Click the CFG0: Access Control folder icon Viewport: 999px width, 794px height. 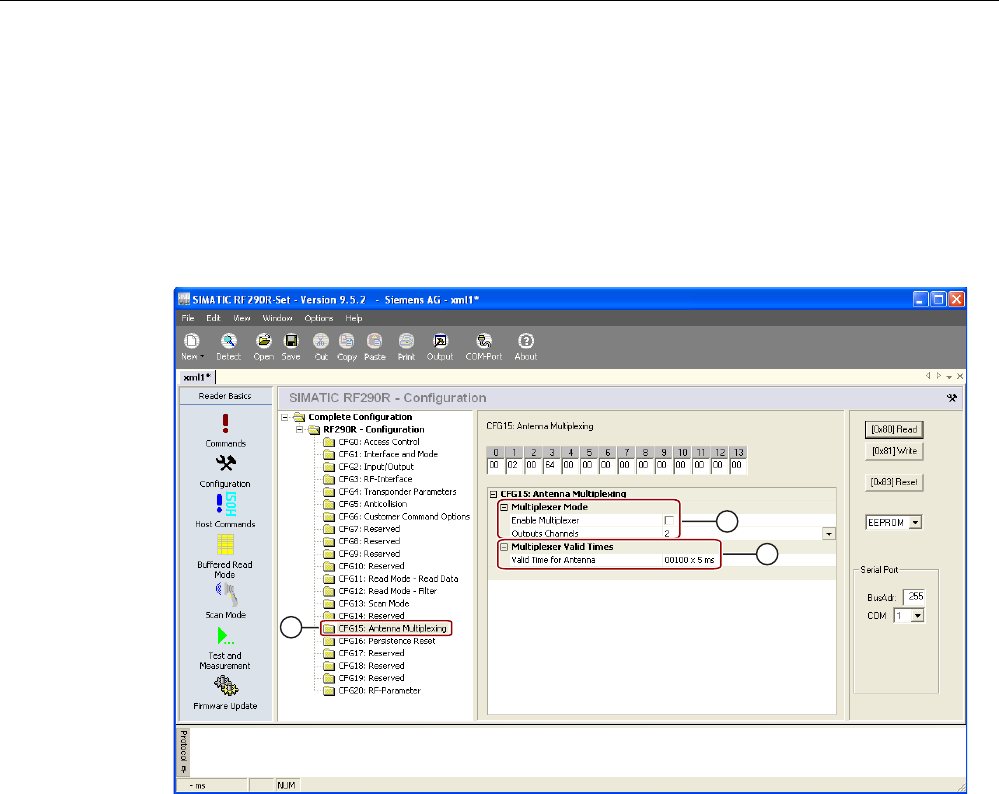329,442
